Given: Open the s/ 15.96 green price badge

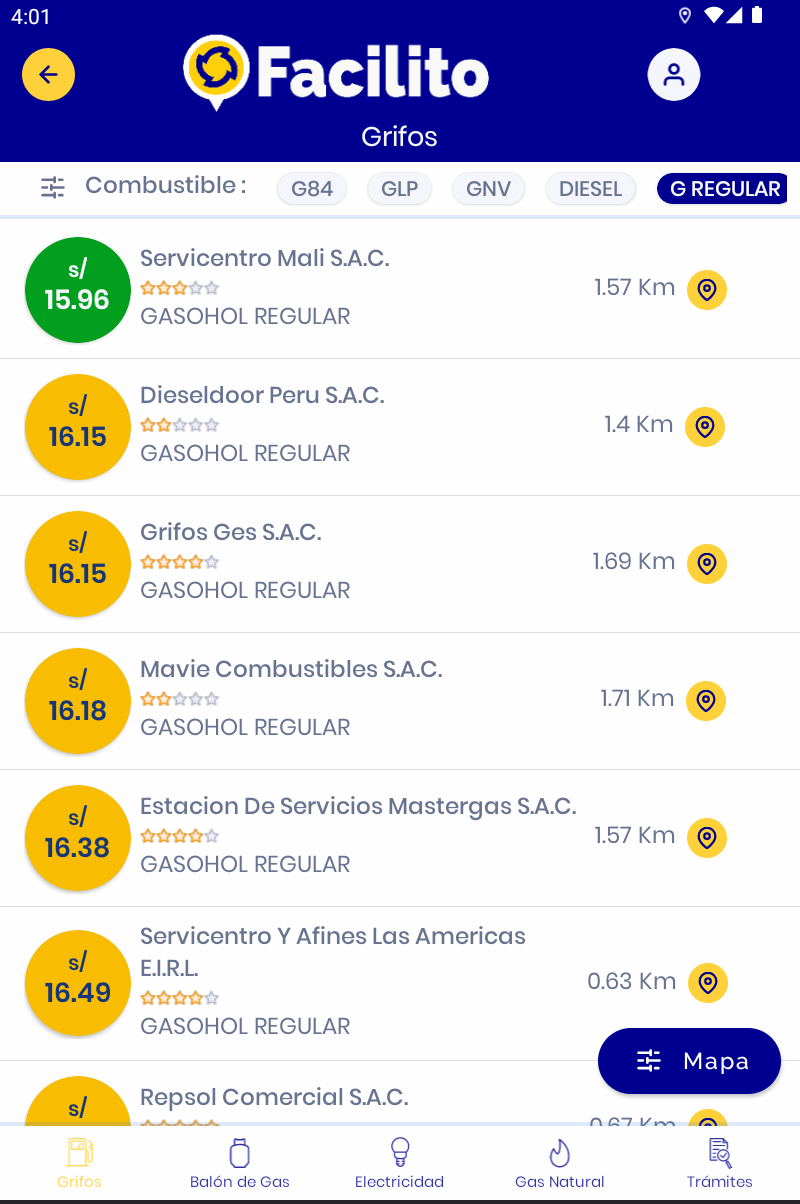Looking at the screenshot, I should pyautogui.click(x=77, y=290).
